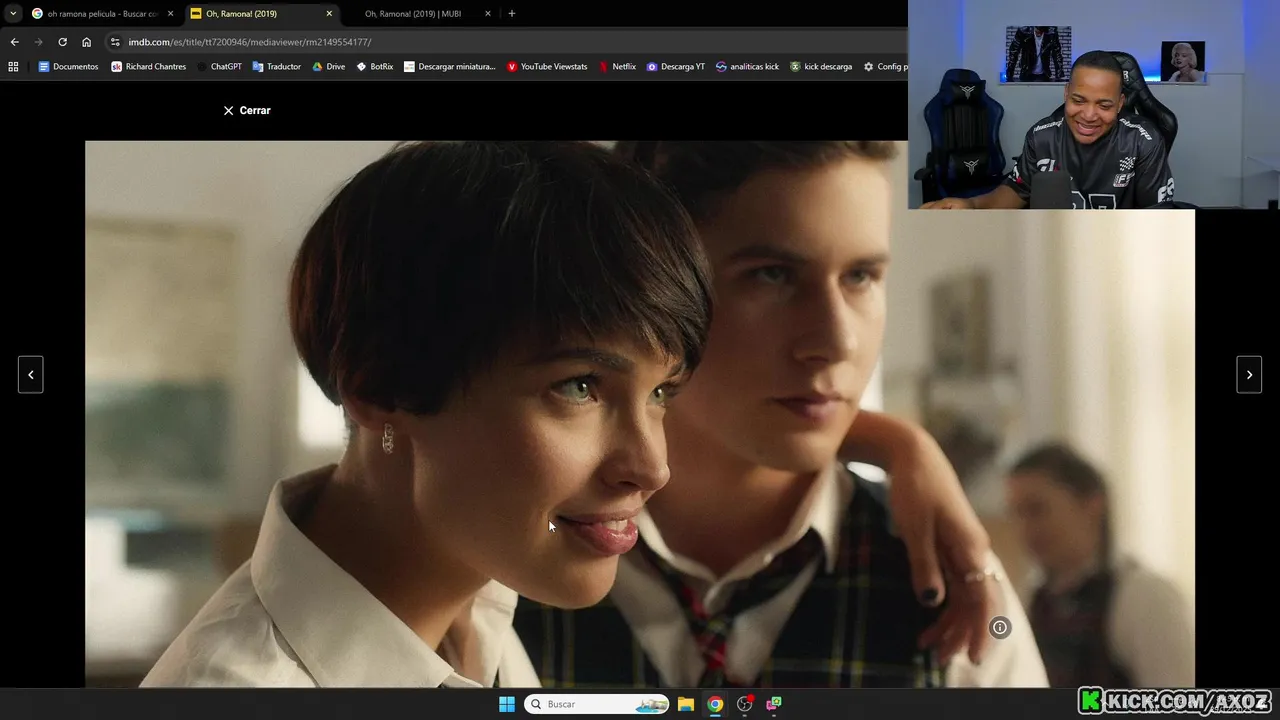Open the YouTube Viewstats bookmark
The image size is (1280, 720).
(547, 67)
